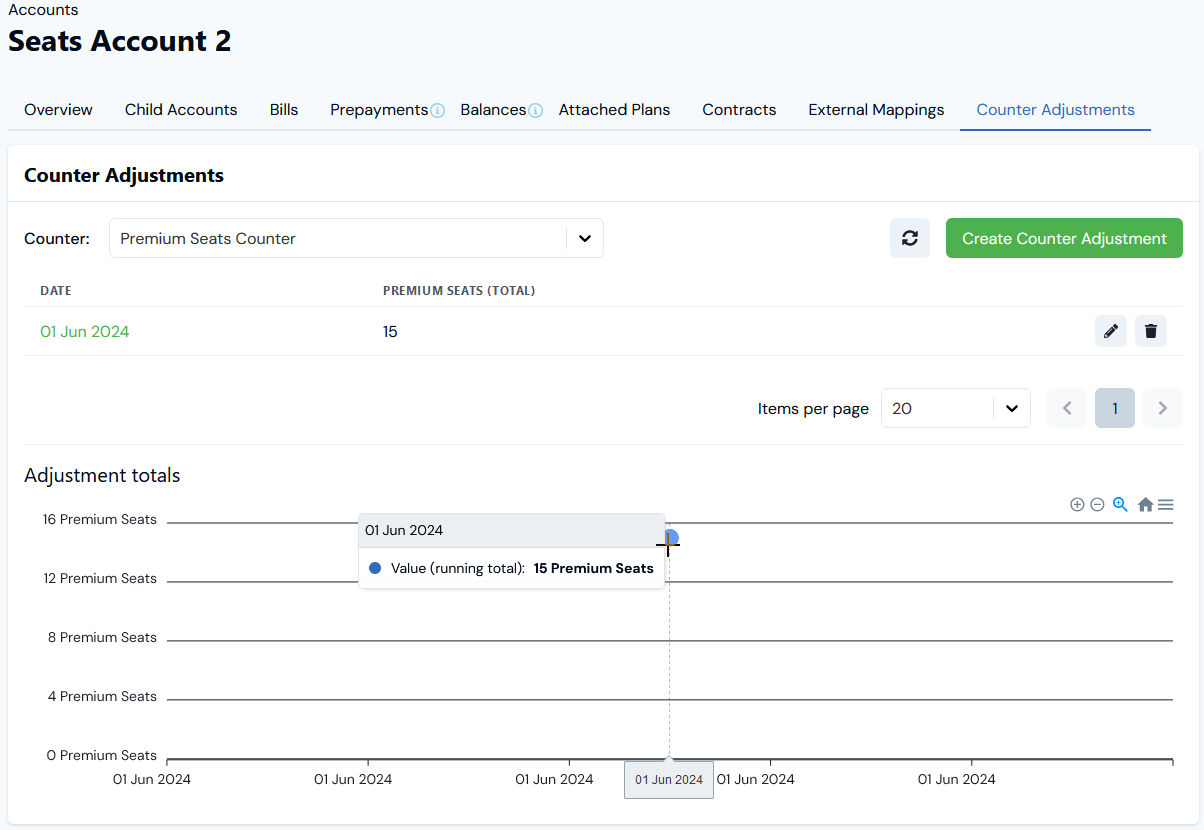Switch to the Overview tab
This screenshot has width=1204, height=830.
click(x=57, y=110)
